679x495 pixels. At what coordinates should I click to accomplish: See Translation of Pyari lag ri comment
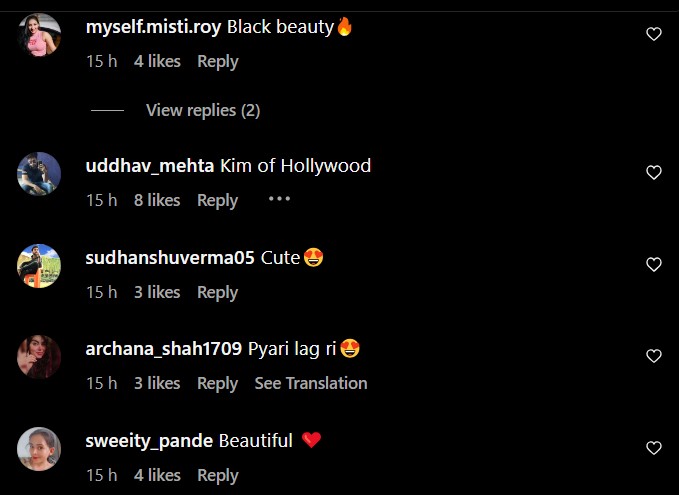pos(311,383)
